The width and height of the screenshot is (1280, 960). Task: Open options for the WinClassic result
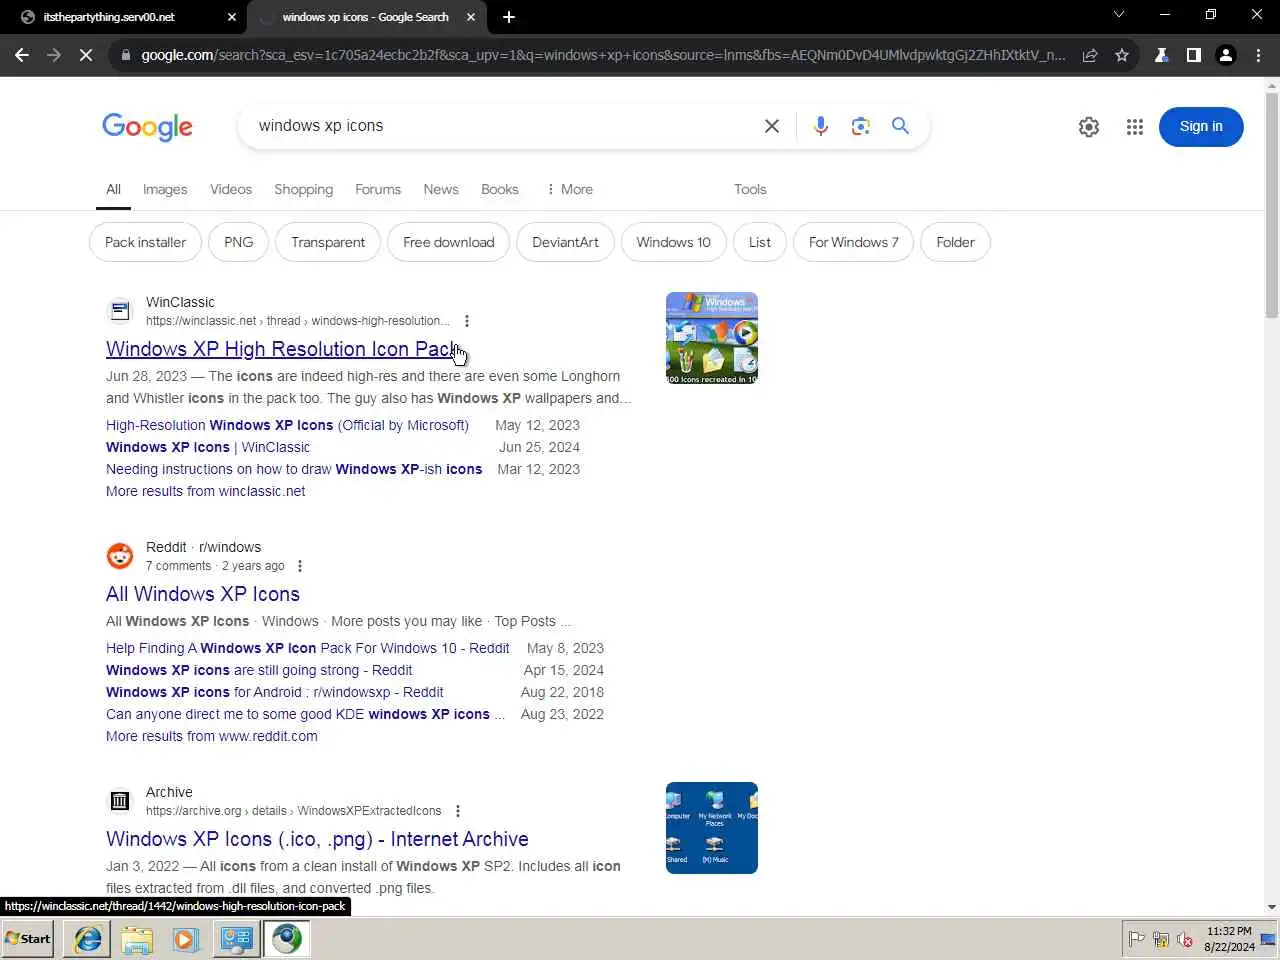(x=466, y=321)
